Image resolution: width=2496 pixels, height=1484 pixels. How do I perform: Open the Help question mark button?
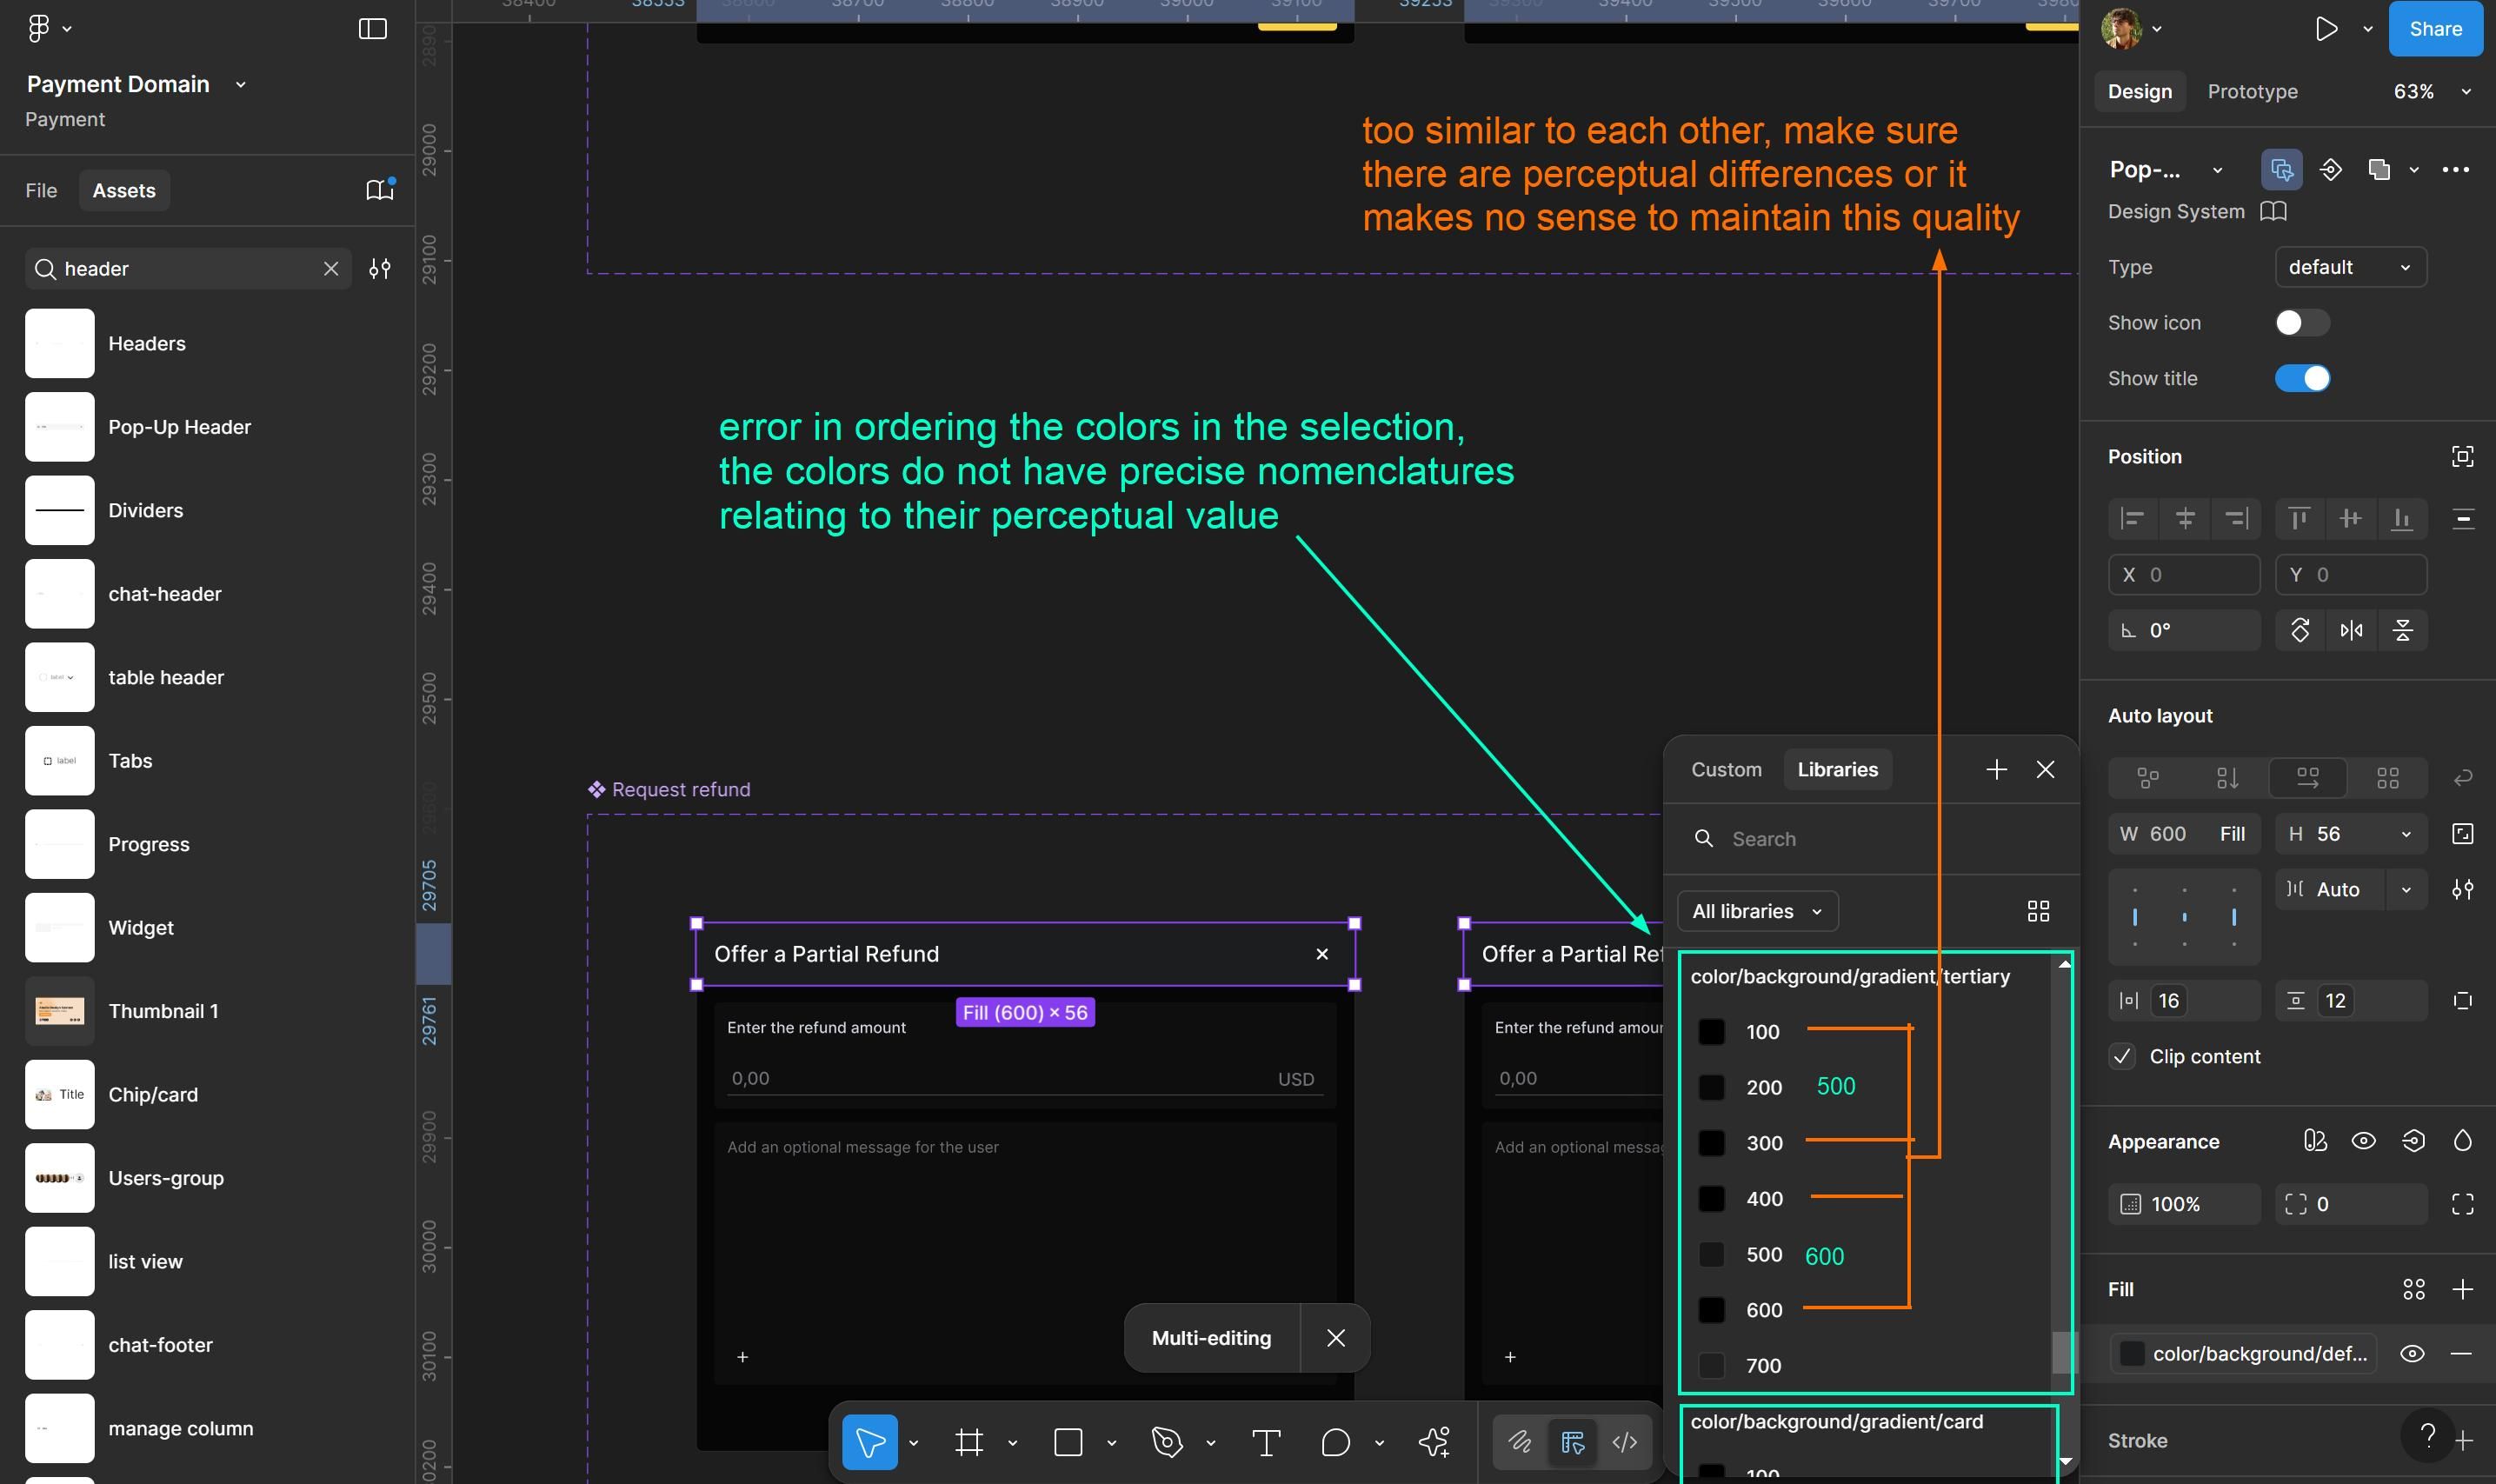pos(2427,1436)
